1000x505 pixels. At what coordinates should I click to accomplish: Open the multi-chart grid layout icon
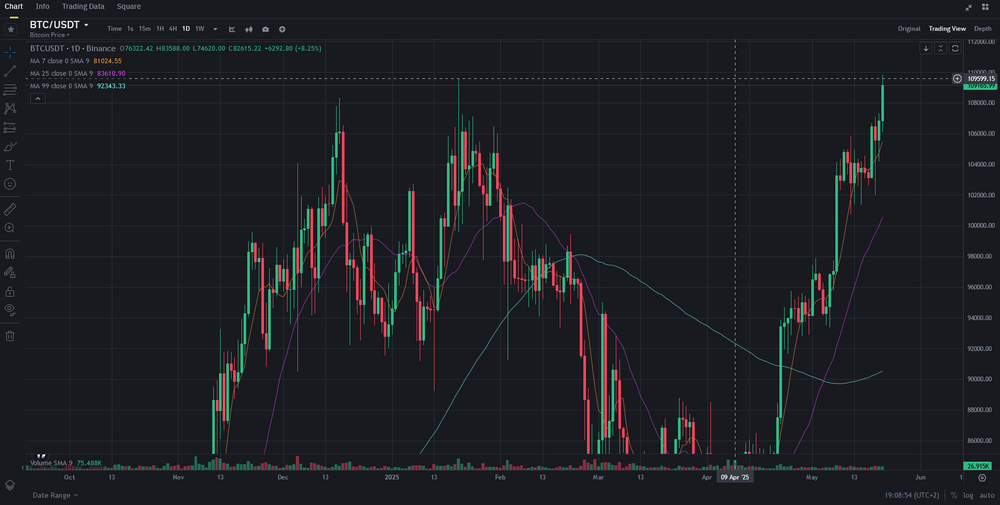coord(985,7)
